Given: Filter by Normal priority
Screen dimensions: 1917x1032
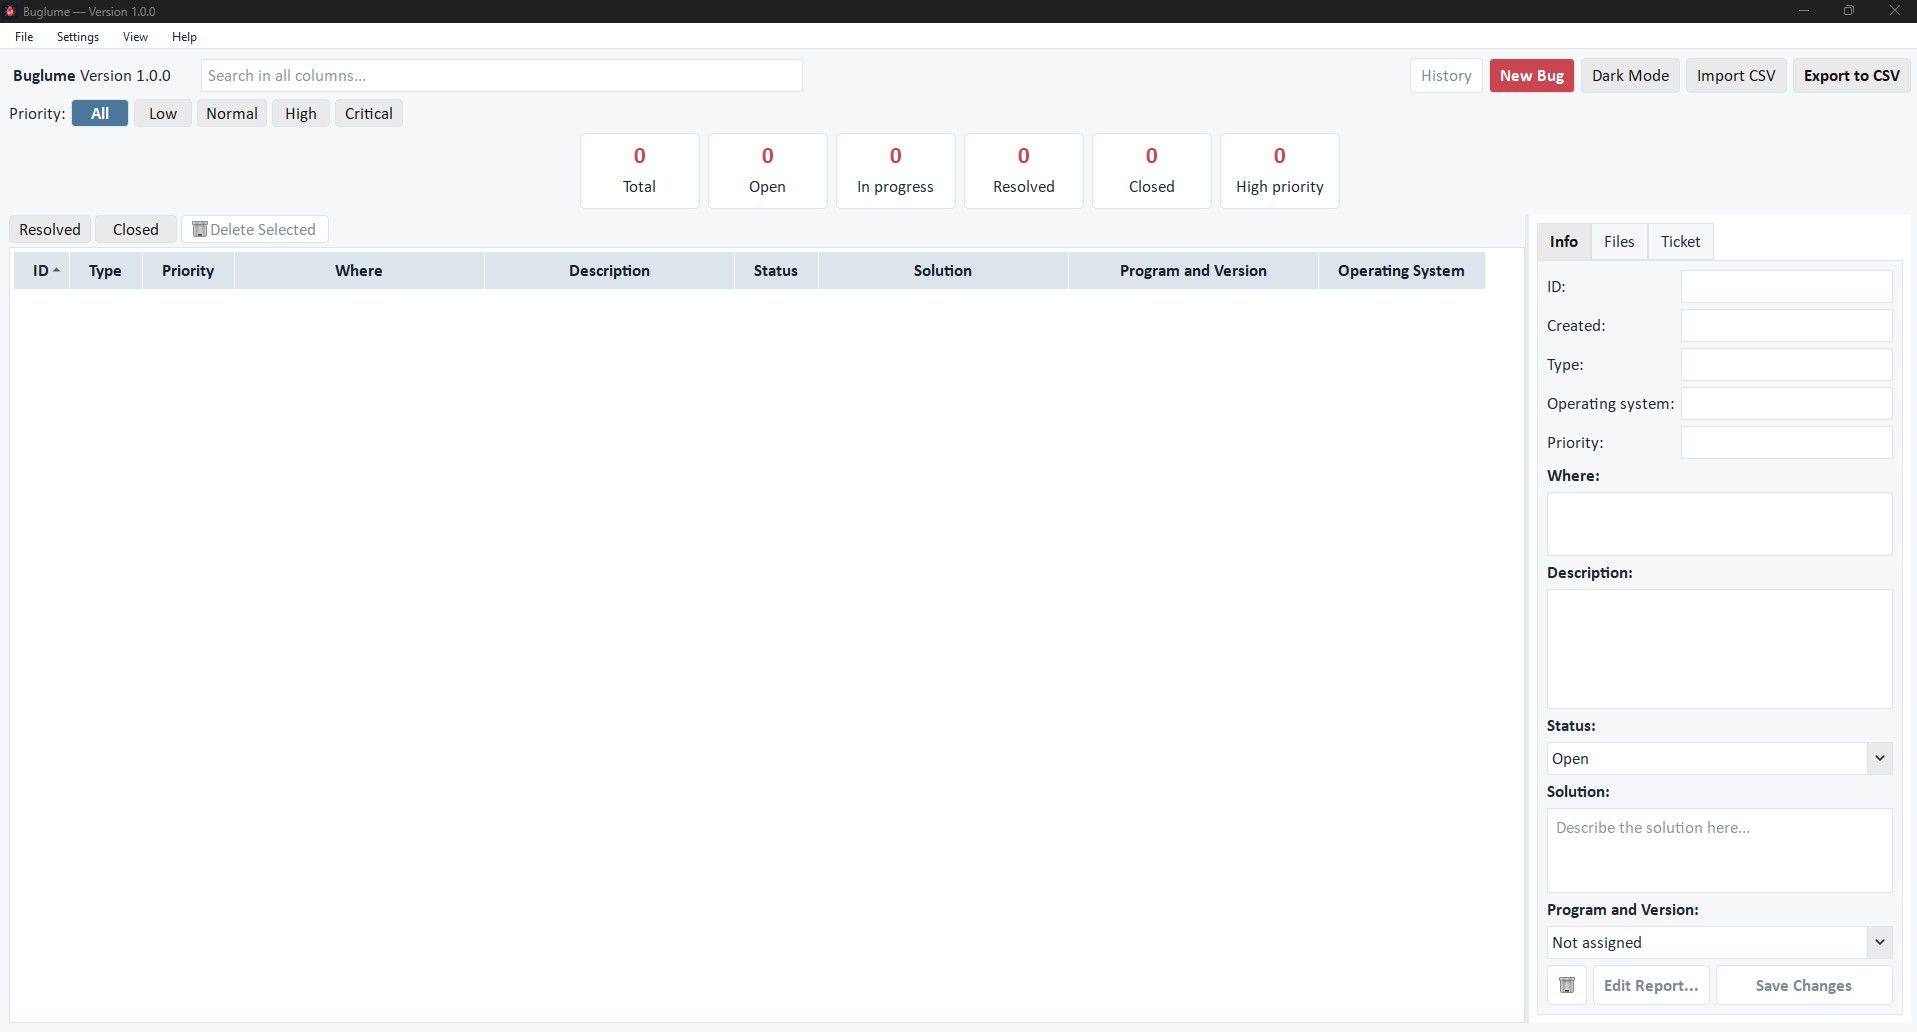Looking at the screenshot, I should [x=232, y=113].
